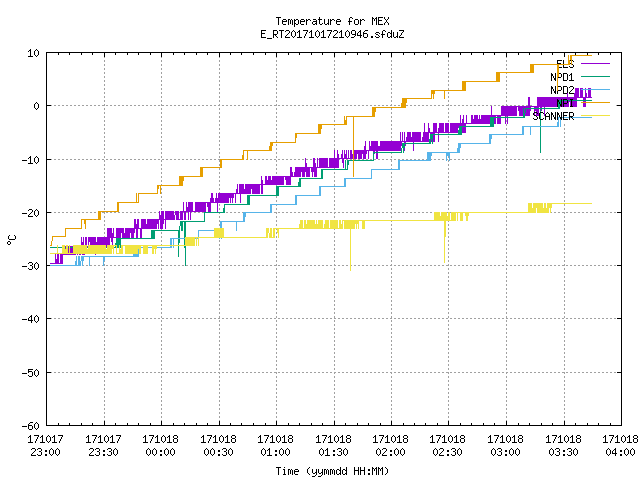Click the x-axis tick 171018 03:30

point(564,445)
